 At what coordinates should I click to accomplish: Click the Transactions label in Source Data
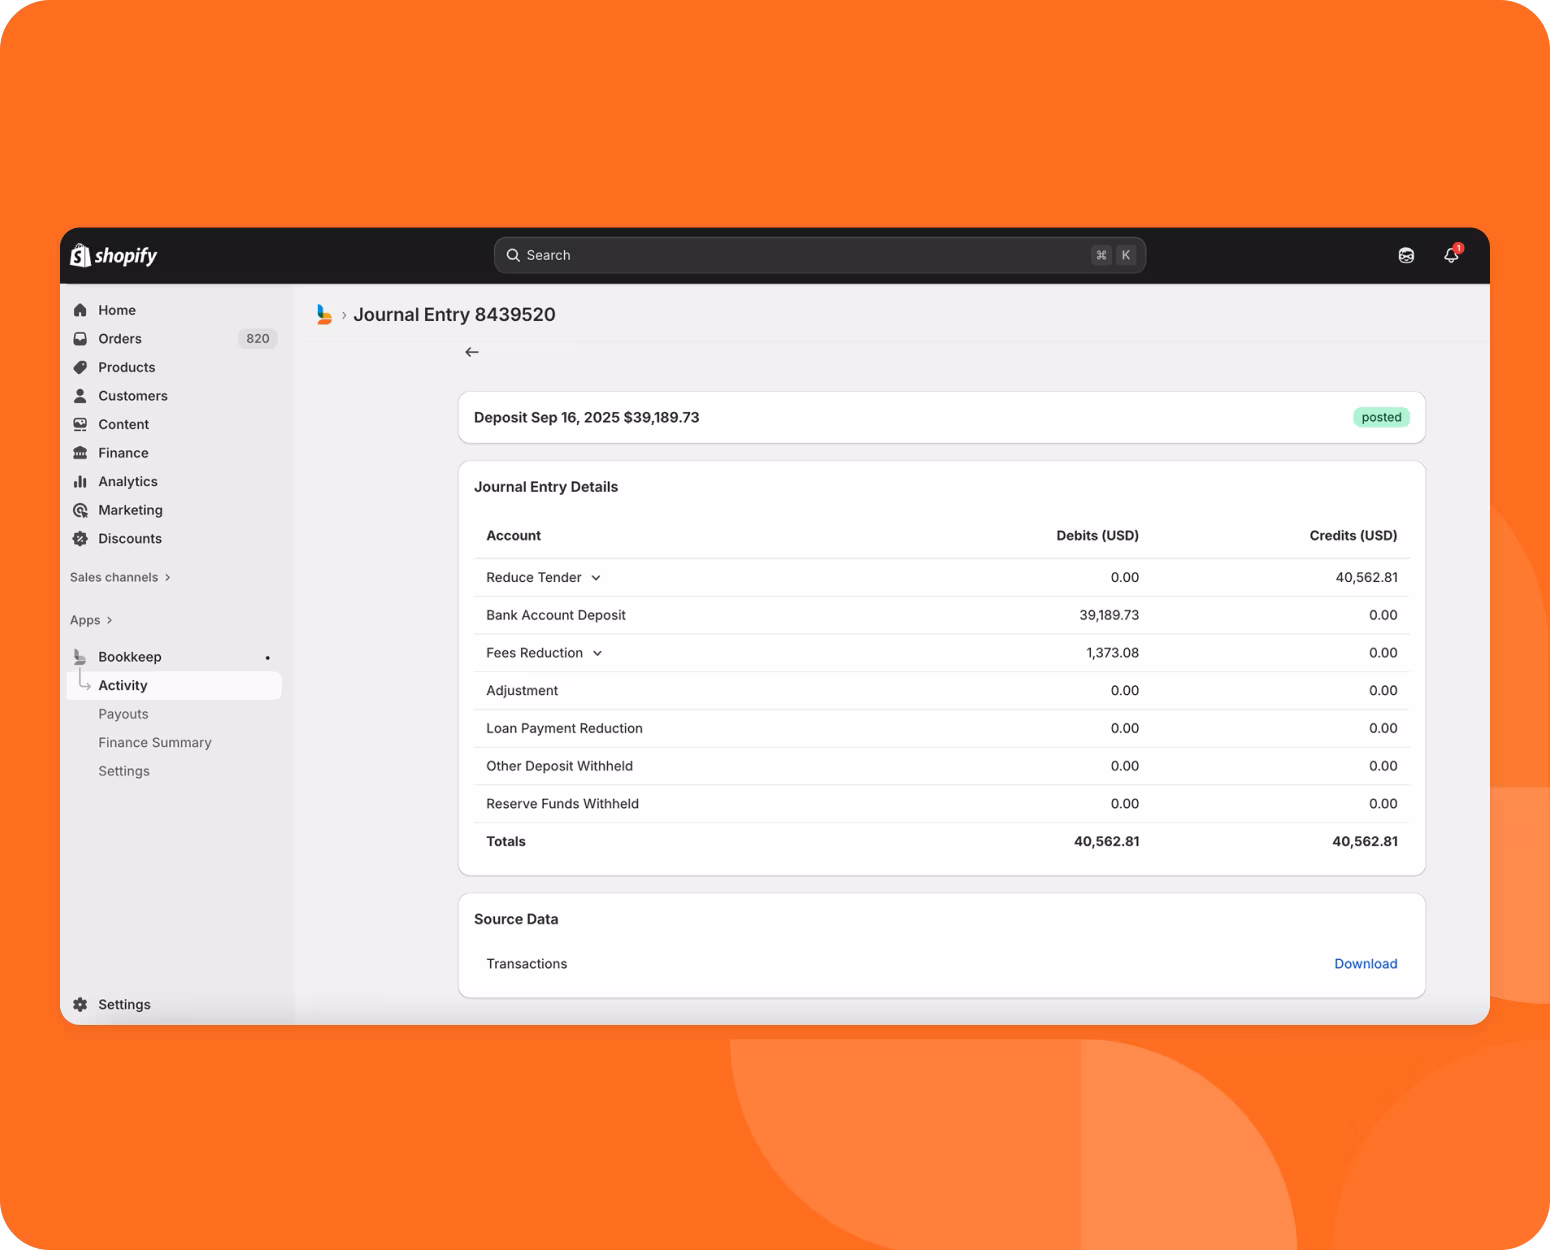[x=527, y=964]
